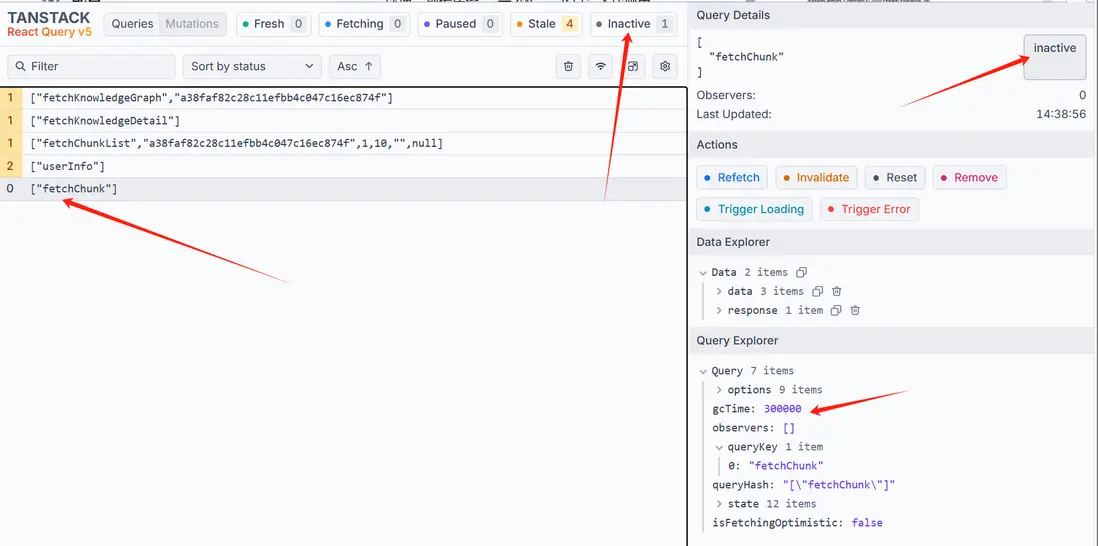This screenshot has height=546, width=1098.
Task: Click the query Filter search field
Action: (x=92, y=66)
